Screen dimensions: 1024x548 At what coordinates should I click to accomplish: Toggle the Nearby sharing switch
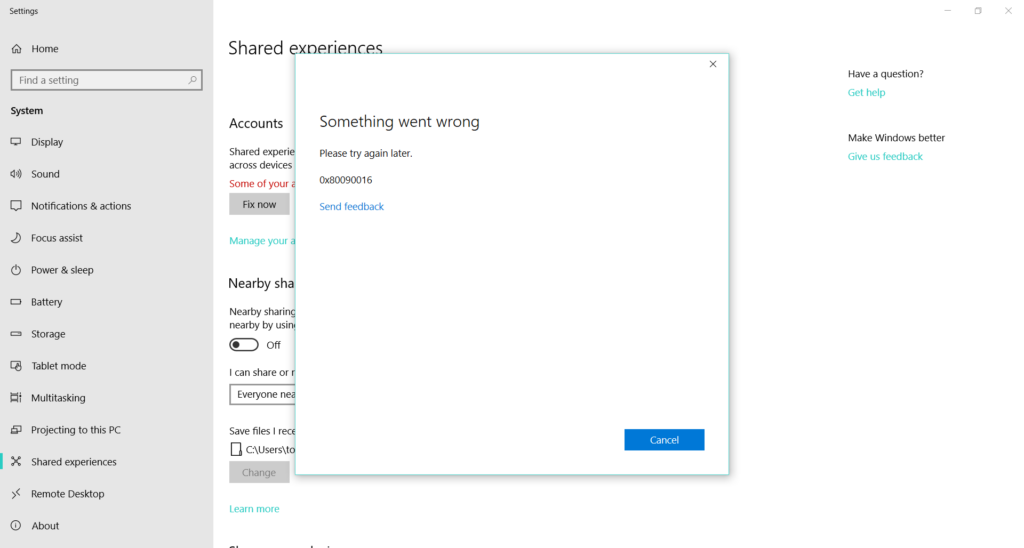pyautogui.click(x=244, y=345)
